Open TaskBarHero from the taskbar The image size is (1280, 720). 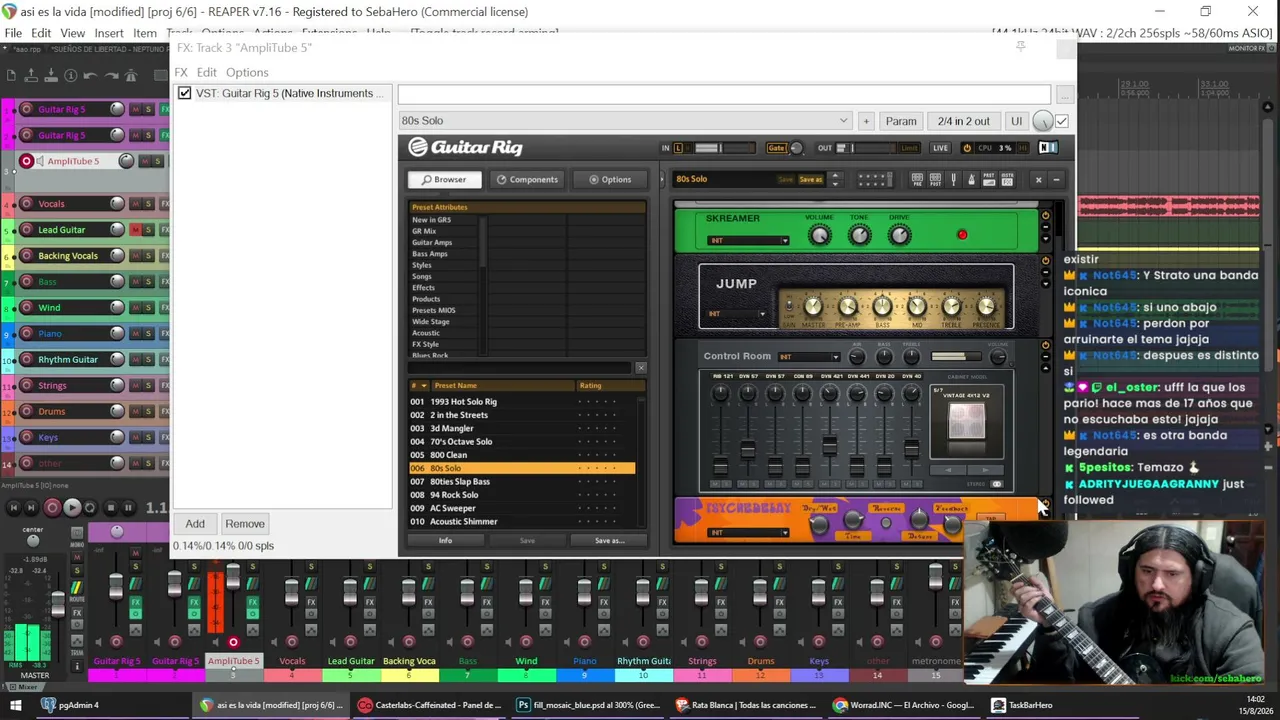1022,705
